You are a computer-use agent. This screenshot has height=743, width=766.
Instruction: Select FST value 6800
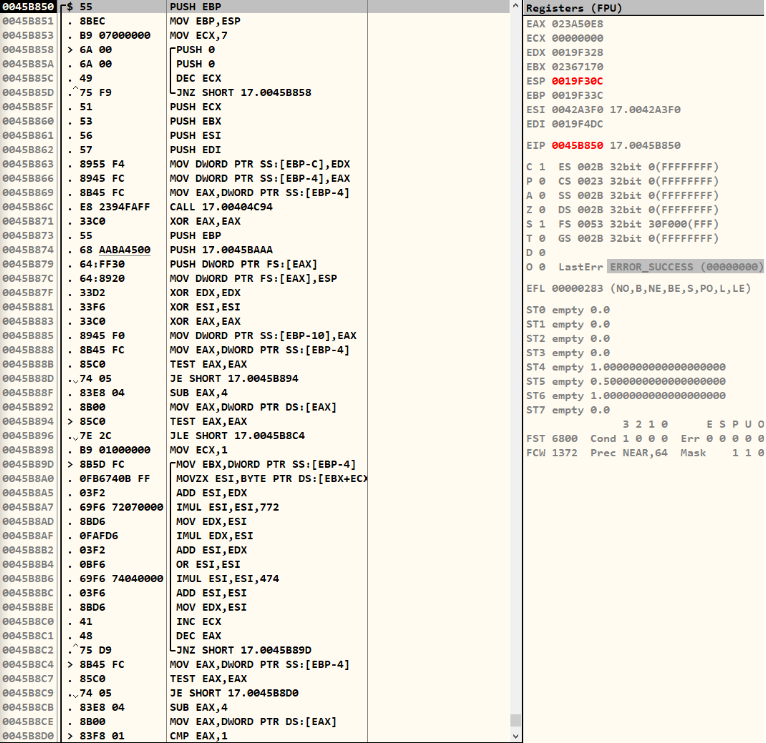tap(564, 439)
